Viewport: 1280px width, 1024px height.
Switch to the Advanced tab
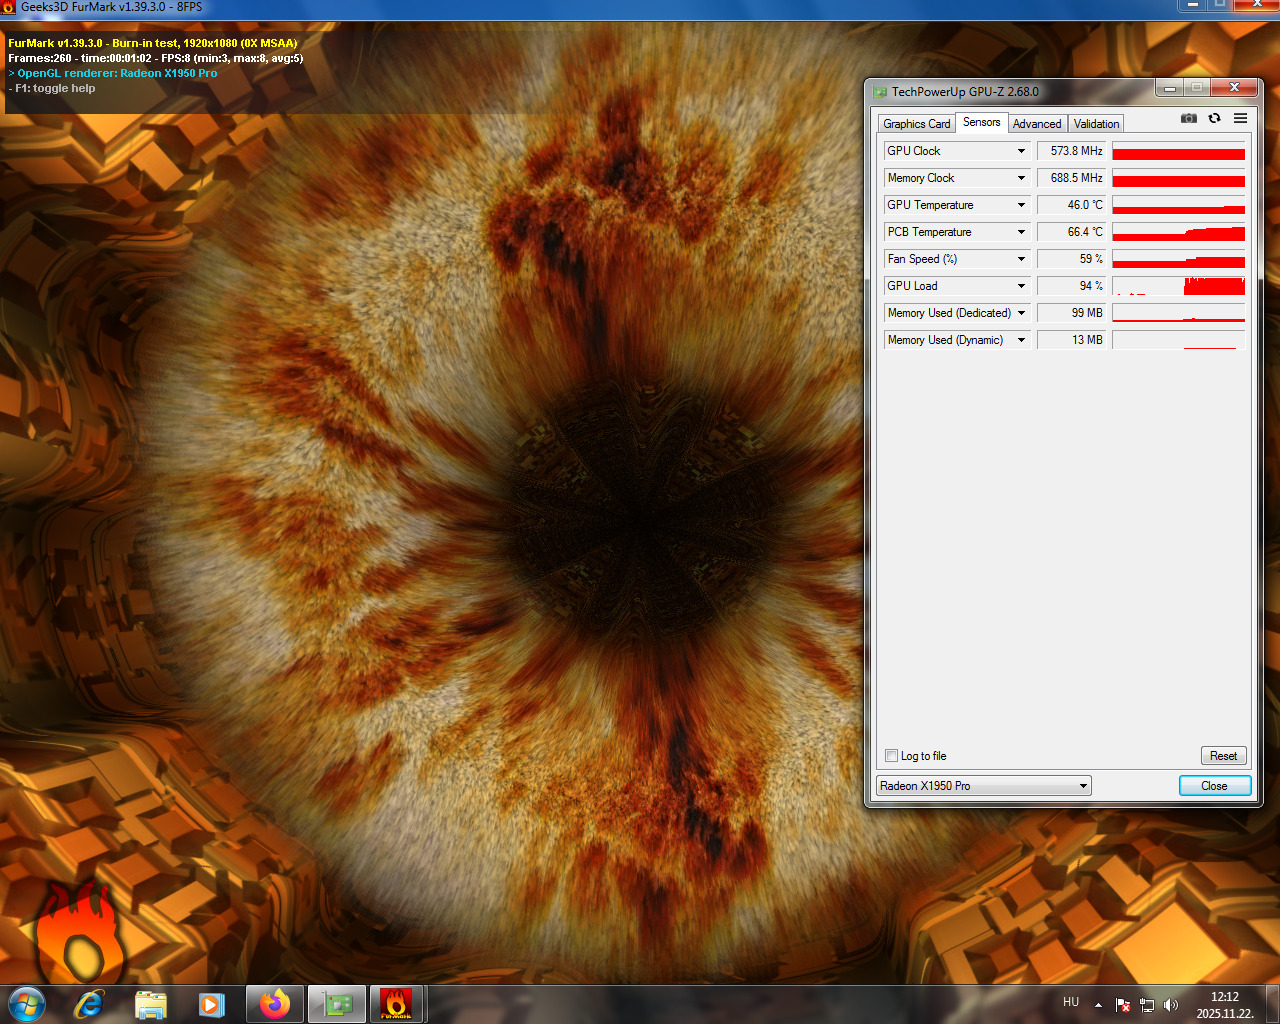tap(1037, 124)
